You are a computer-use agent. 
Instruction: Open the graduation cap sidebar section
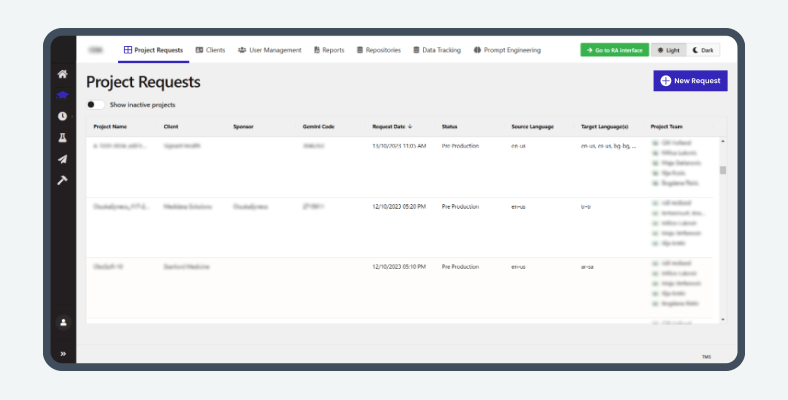pos(62,95)
